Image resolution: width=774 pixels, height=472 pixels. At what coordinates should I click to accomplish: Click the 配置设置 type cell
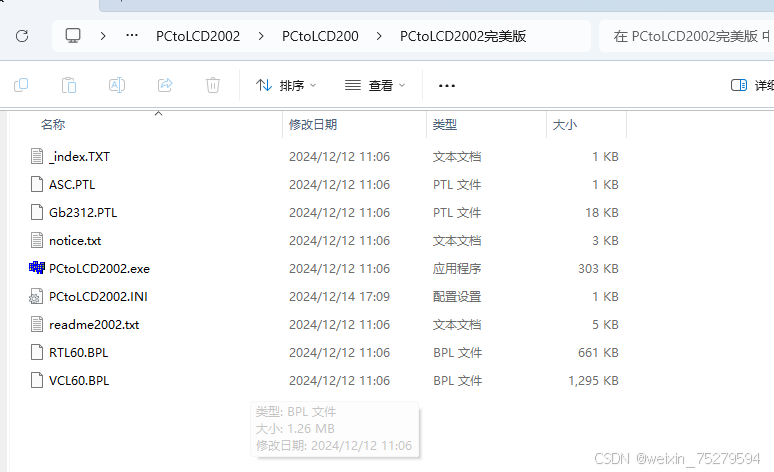pos(457,297)
